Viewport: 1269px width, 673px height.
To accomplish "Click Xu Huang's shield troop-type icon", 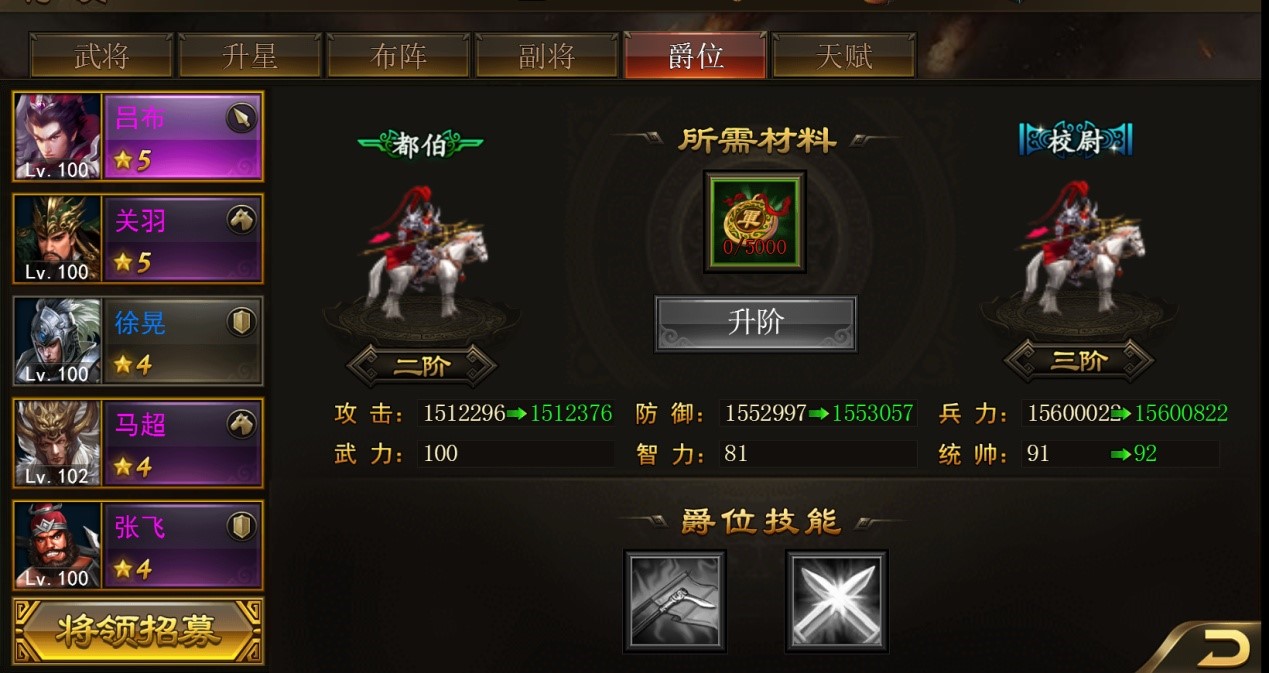I will 241,322.
